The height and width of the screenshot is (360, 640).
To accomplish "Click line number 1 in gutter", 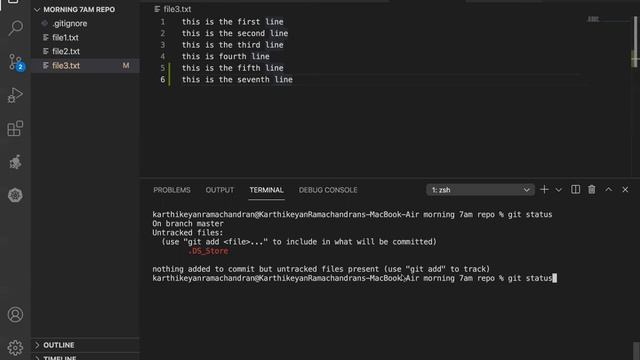I will coord(162,22).
